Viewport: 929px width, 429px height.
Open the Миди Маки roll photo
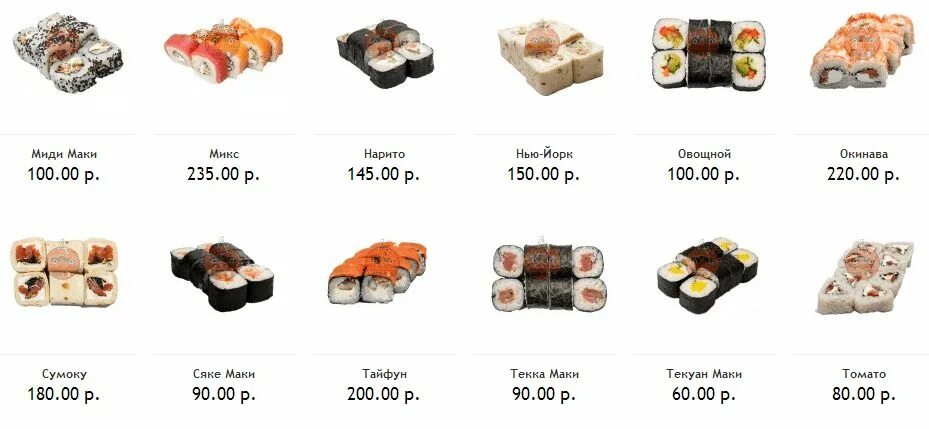[68, 53]
